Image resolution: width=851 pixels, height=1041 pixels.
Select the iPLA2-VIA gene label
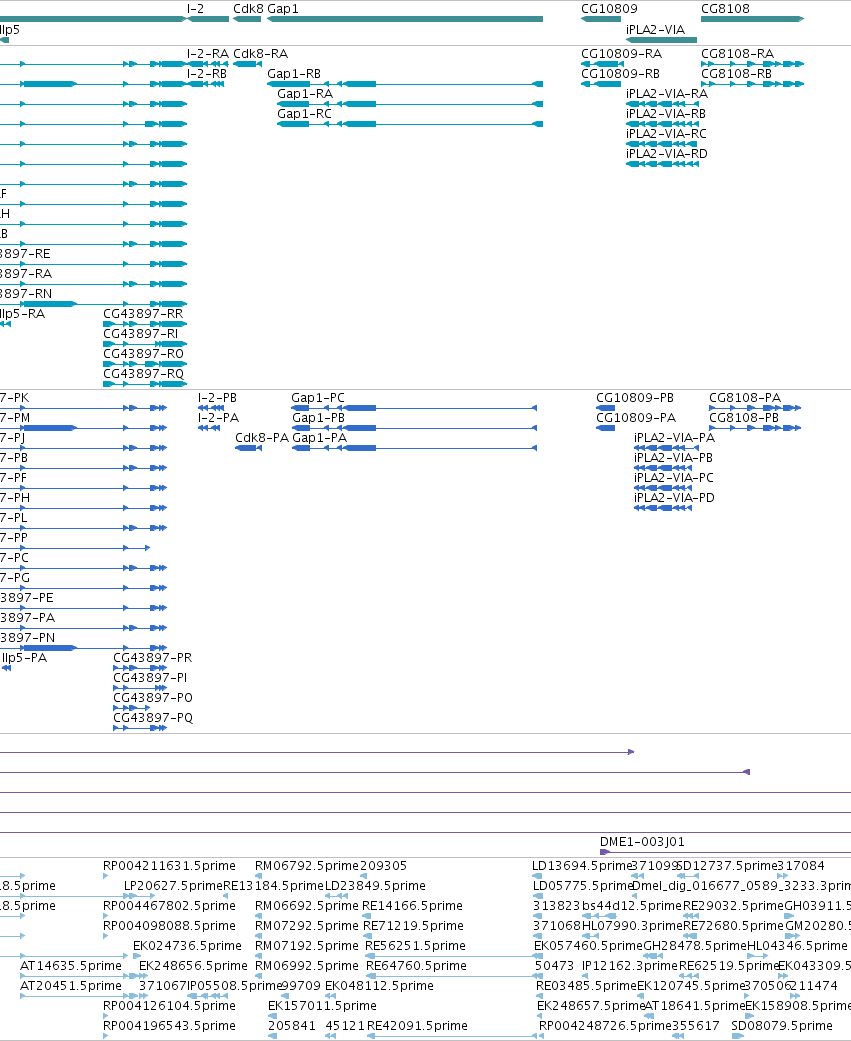coord(655,30)
